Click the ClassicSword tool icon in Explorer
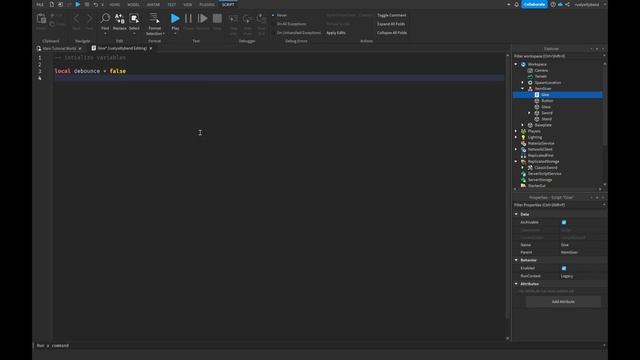Screen dimensions: 640x360 click(530, 168)
